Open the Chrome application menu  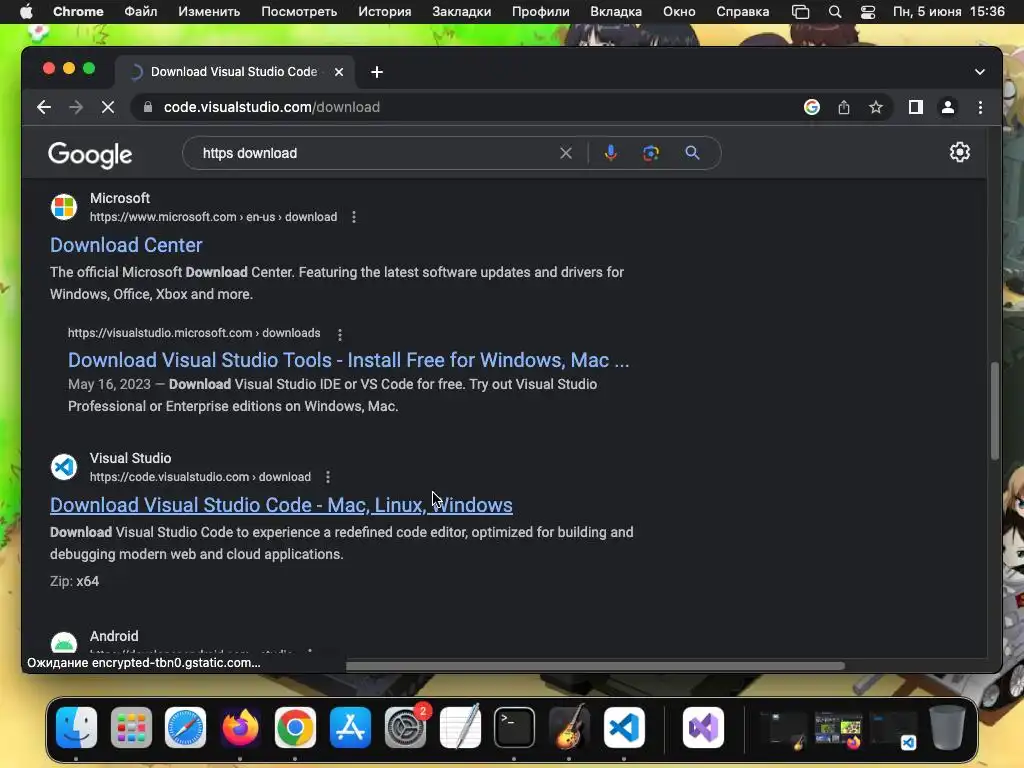(78, 12)
